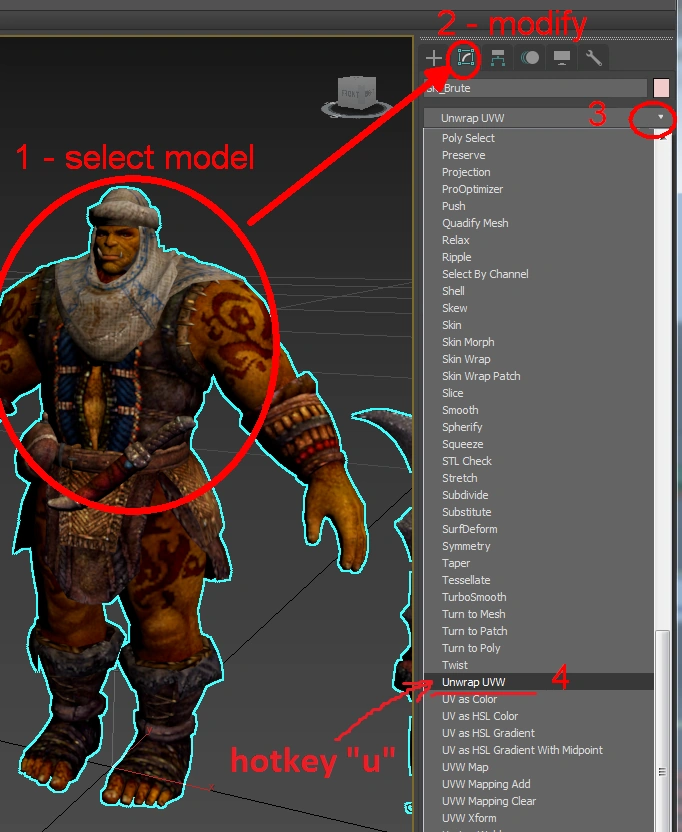Choose Shell from the list

(x=453, y=291)
